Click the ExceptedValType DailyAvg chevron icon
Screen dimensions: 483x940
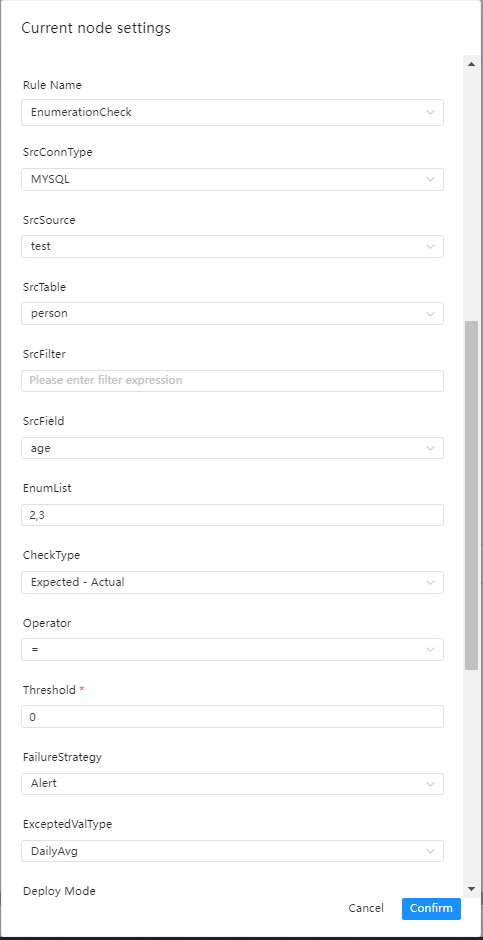[x=430, y=851]
